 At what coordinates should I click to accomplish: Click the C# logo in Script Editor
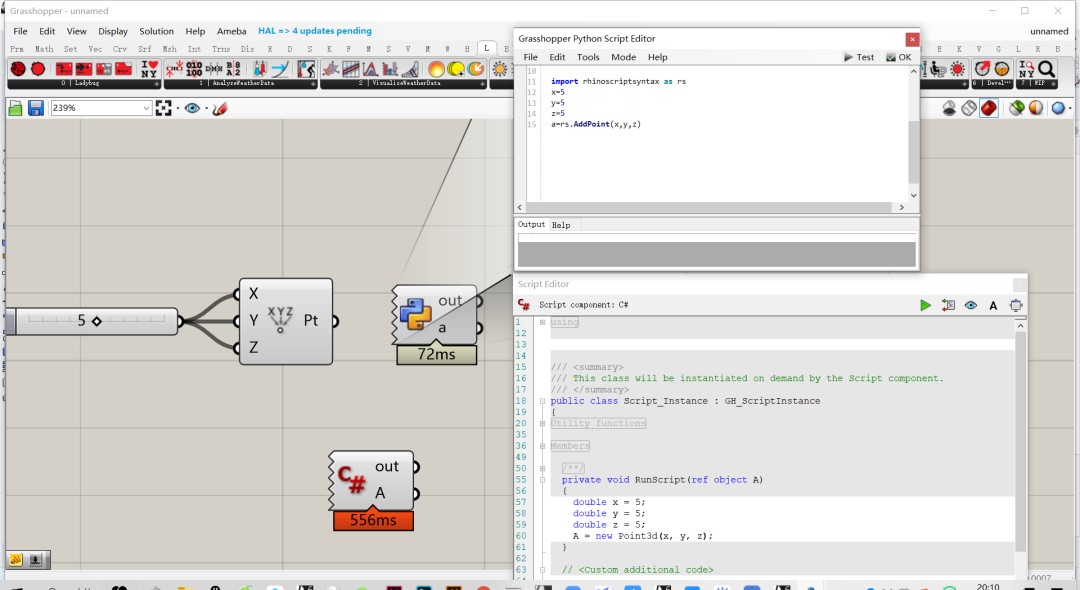523,304
